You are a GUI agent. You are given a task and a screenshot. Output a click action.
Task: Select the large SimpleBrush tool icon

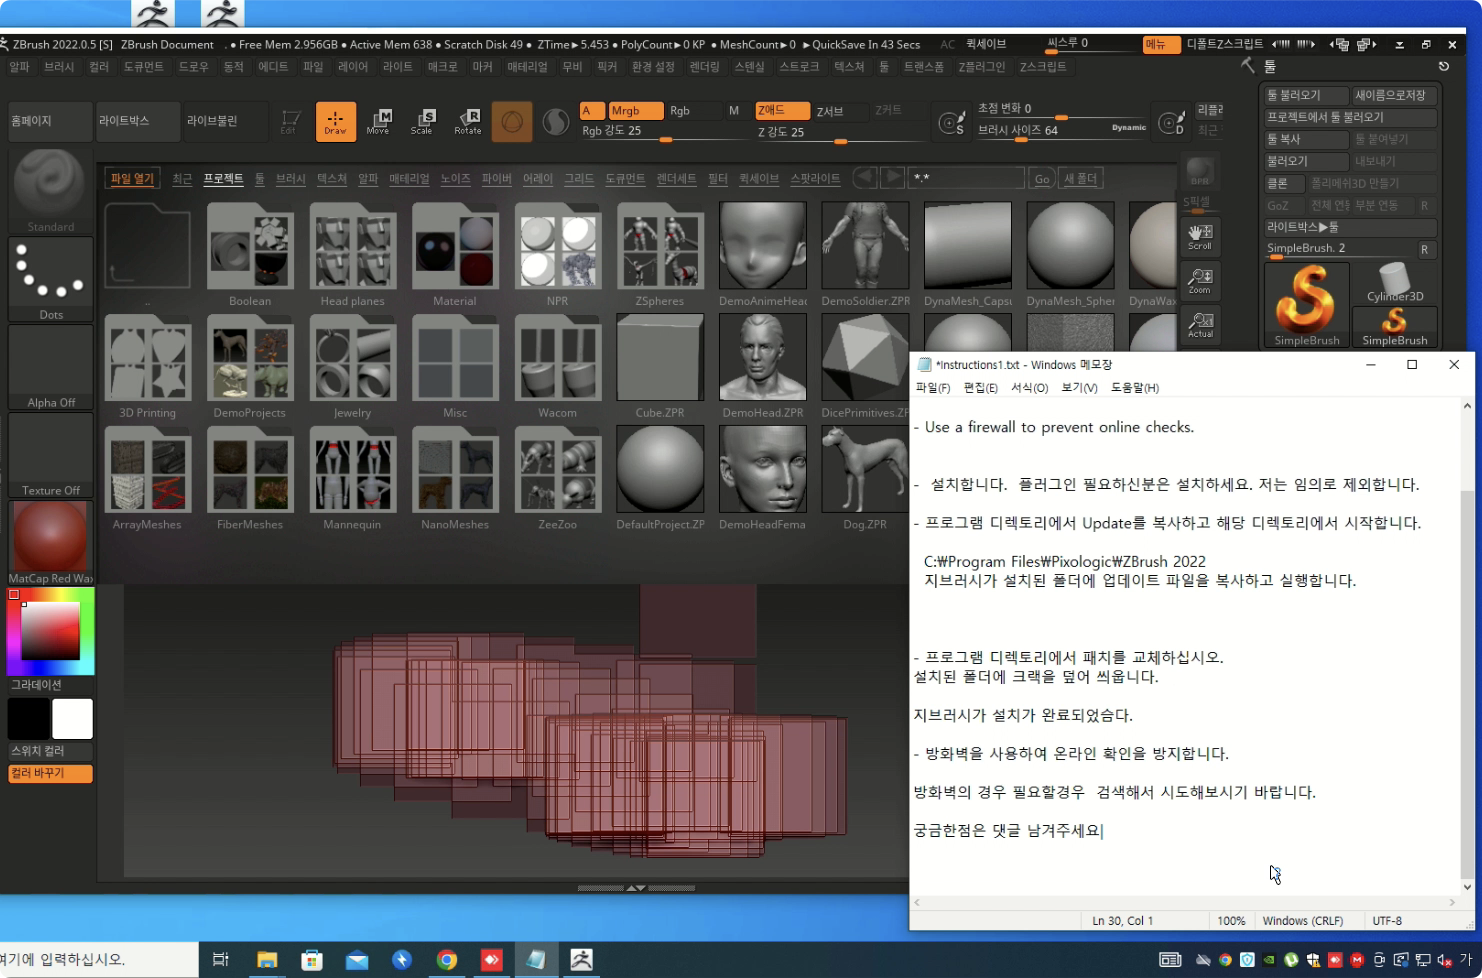click(1306, 304)
